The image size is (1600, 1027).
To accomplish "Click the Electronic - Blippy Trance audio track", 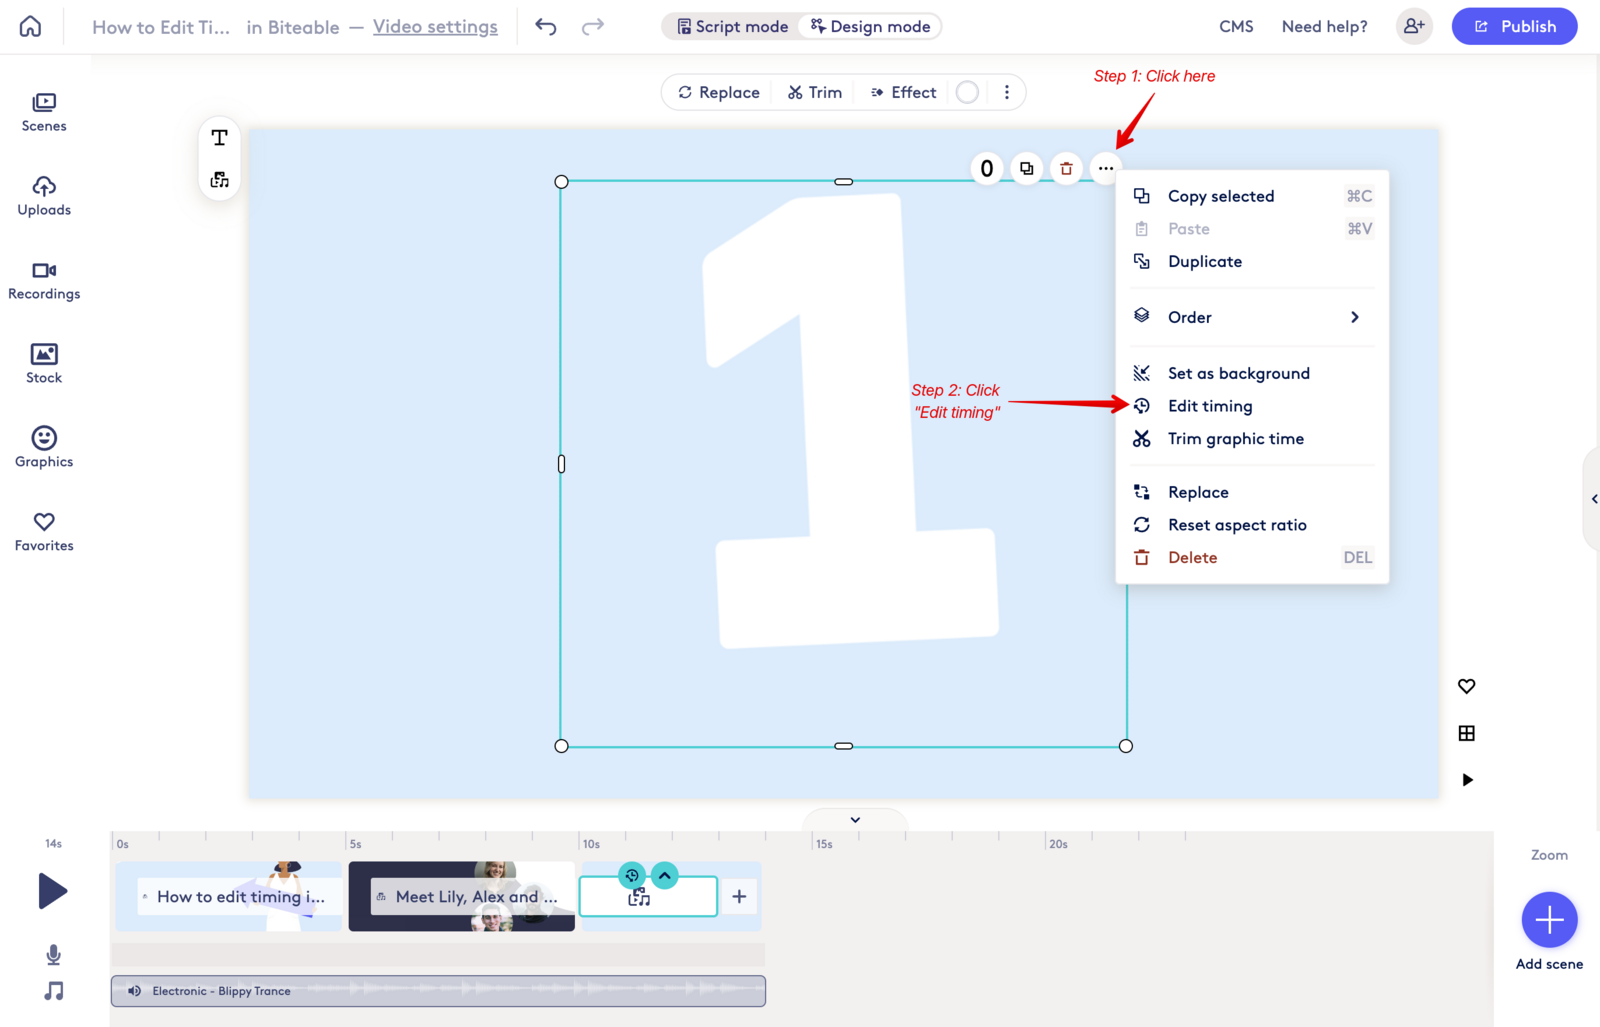I will 438,991.
